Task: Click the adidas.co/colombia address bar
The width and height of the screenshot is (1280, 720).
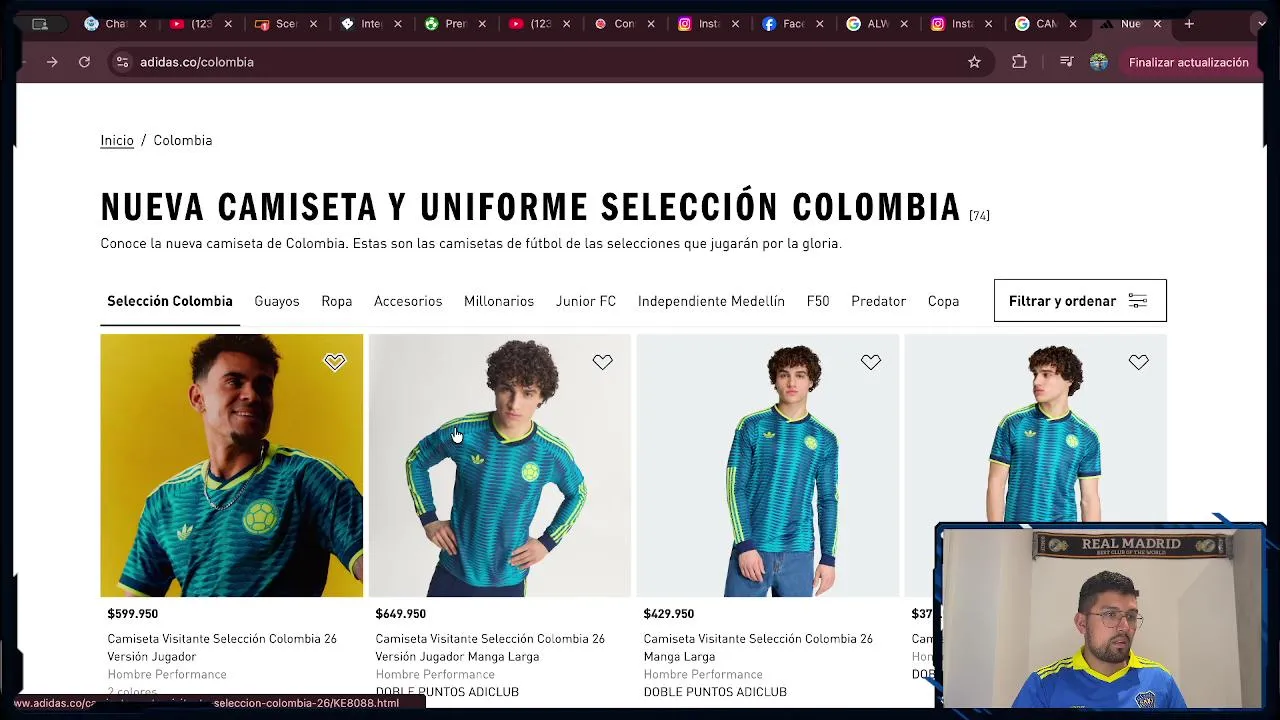Action: tap(540, 62)
